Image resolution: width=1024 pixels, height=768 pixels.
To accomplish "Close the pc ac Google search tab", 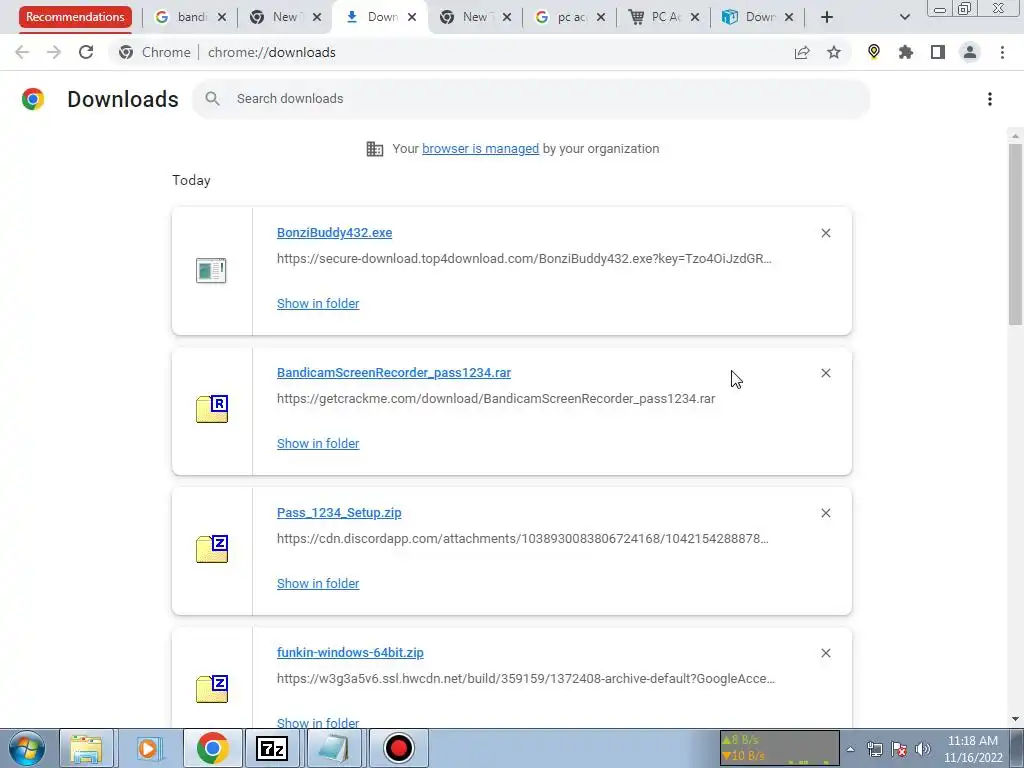I will pyautogui.click(x=601, y=17).
